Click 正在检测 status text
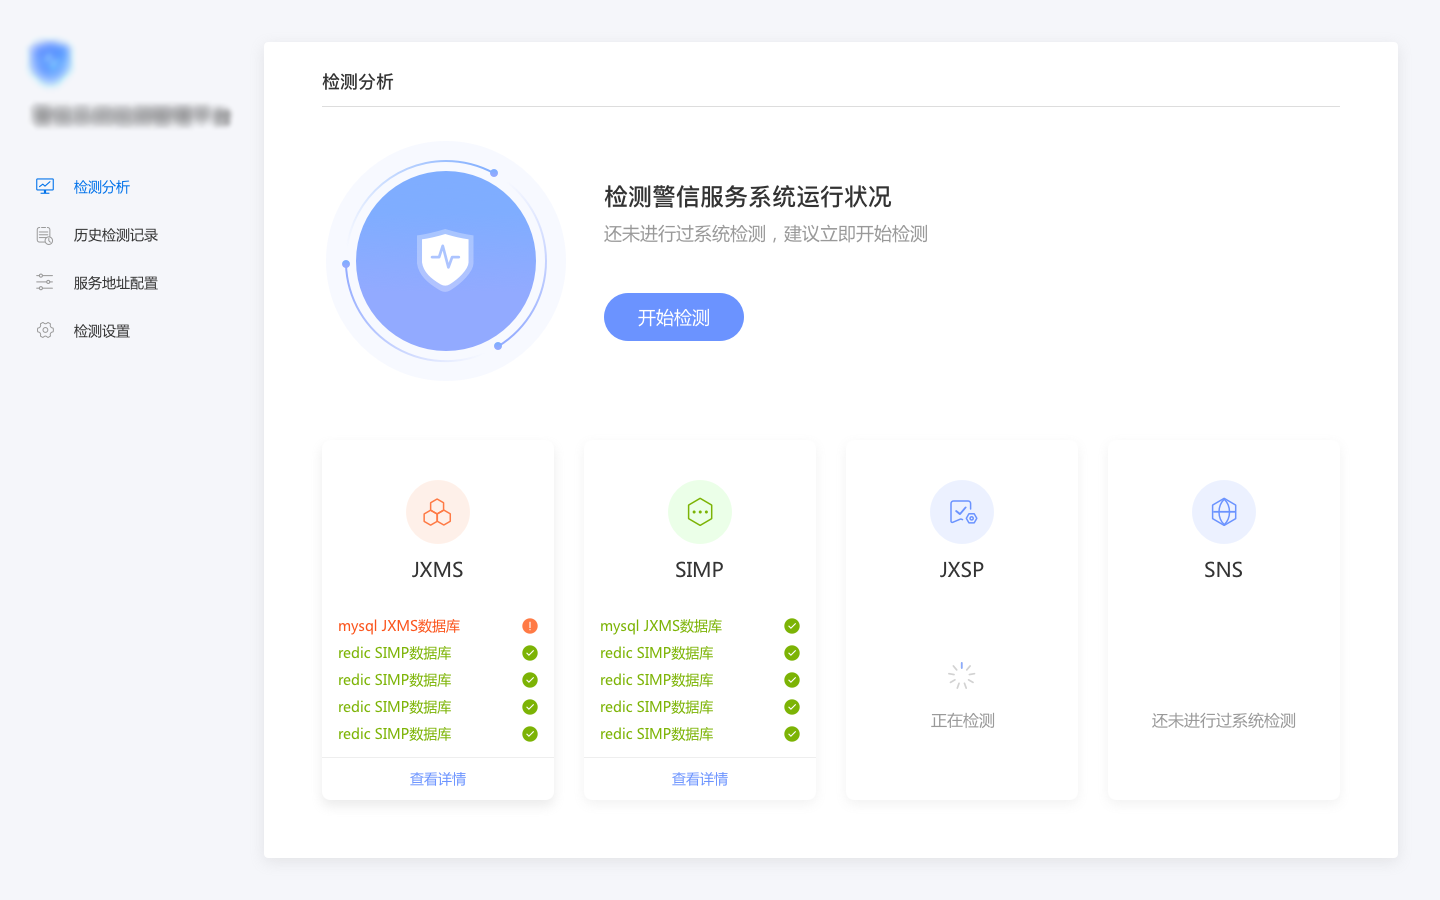Image resolution: width=1440 pixels, height=900 pixels. click(x=962, y=721)
